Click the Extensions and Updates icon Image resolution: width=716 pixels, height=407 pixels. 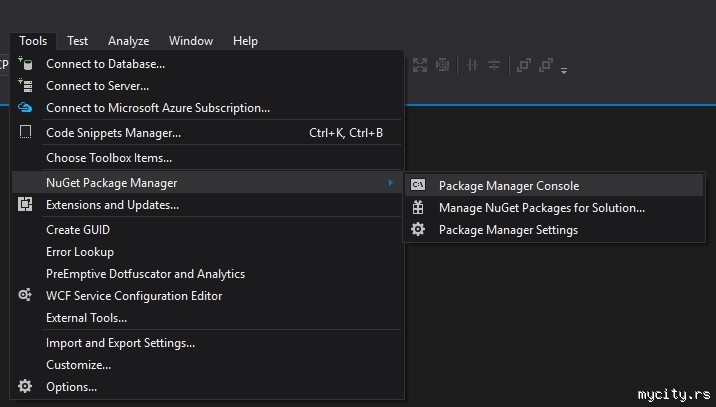click(26, 205)
